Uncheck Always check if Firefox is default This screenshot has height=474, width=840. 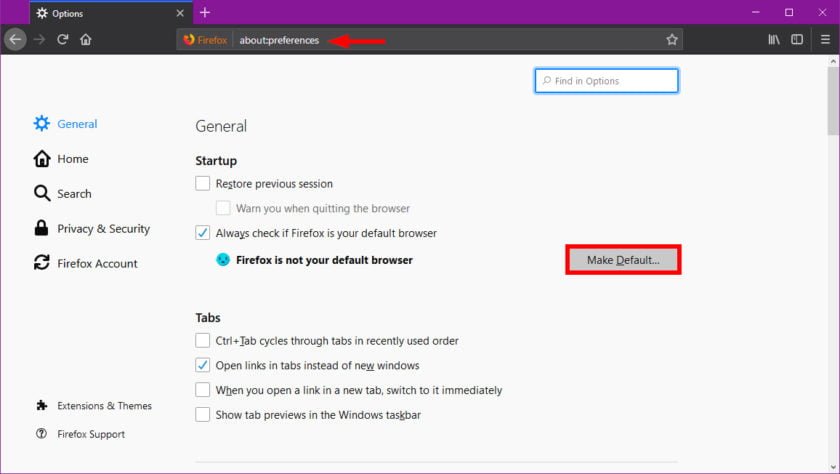pyautogui.click(x=203, y=233)
